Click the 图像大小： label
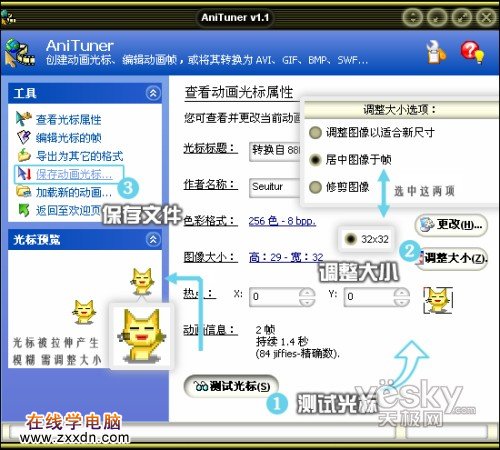 tap(210, 257)
